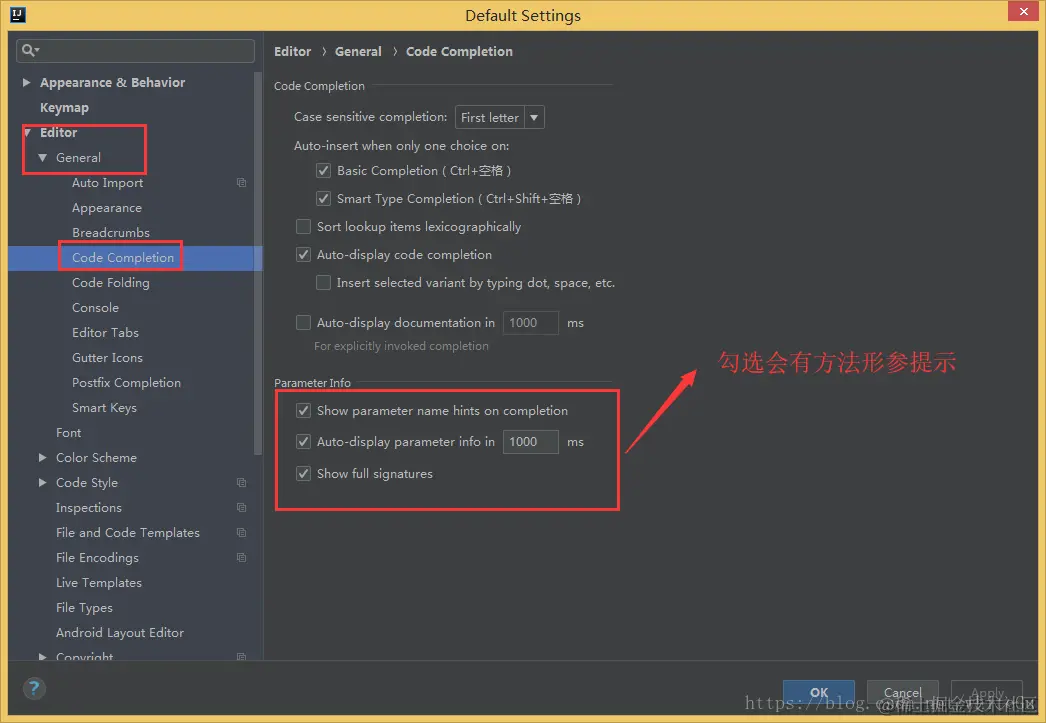
Task: Select Breadcrumbs in the settings tree
Action: coord(111,233)
